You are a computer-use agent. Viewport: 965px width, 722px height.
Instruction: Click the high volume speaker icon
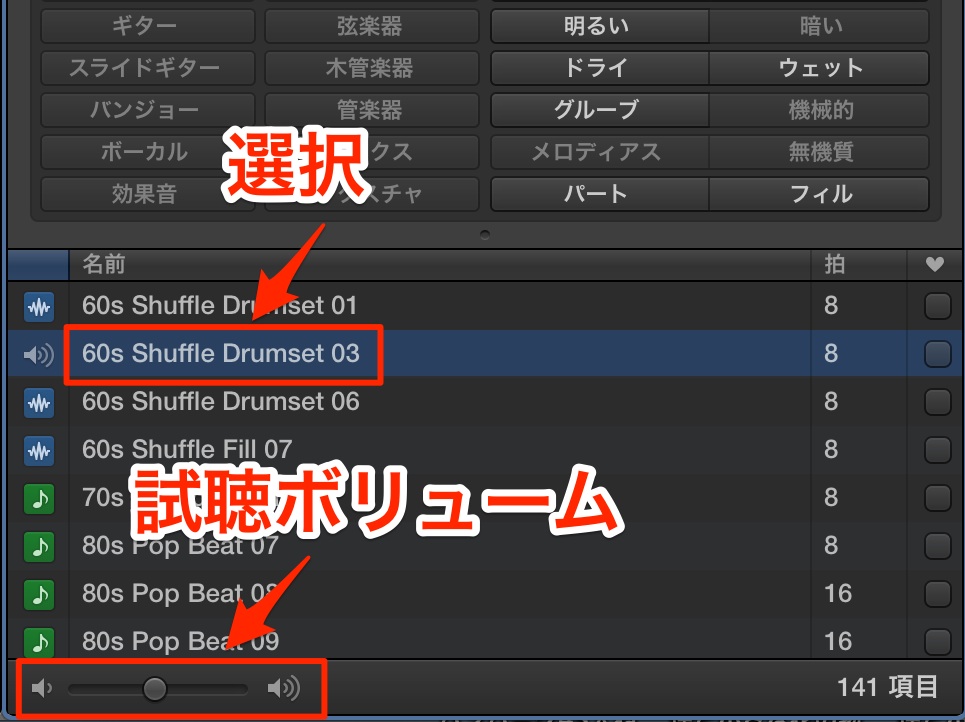284,688
